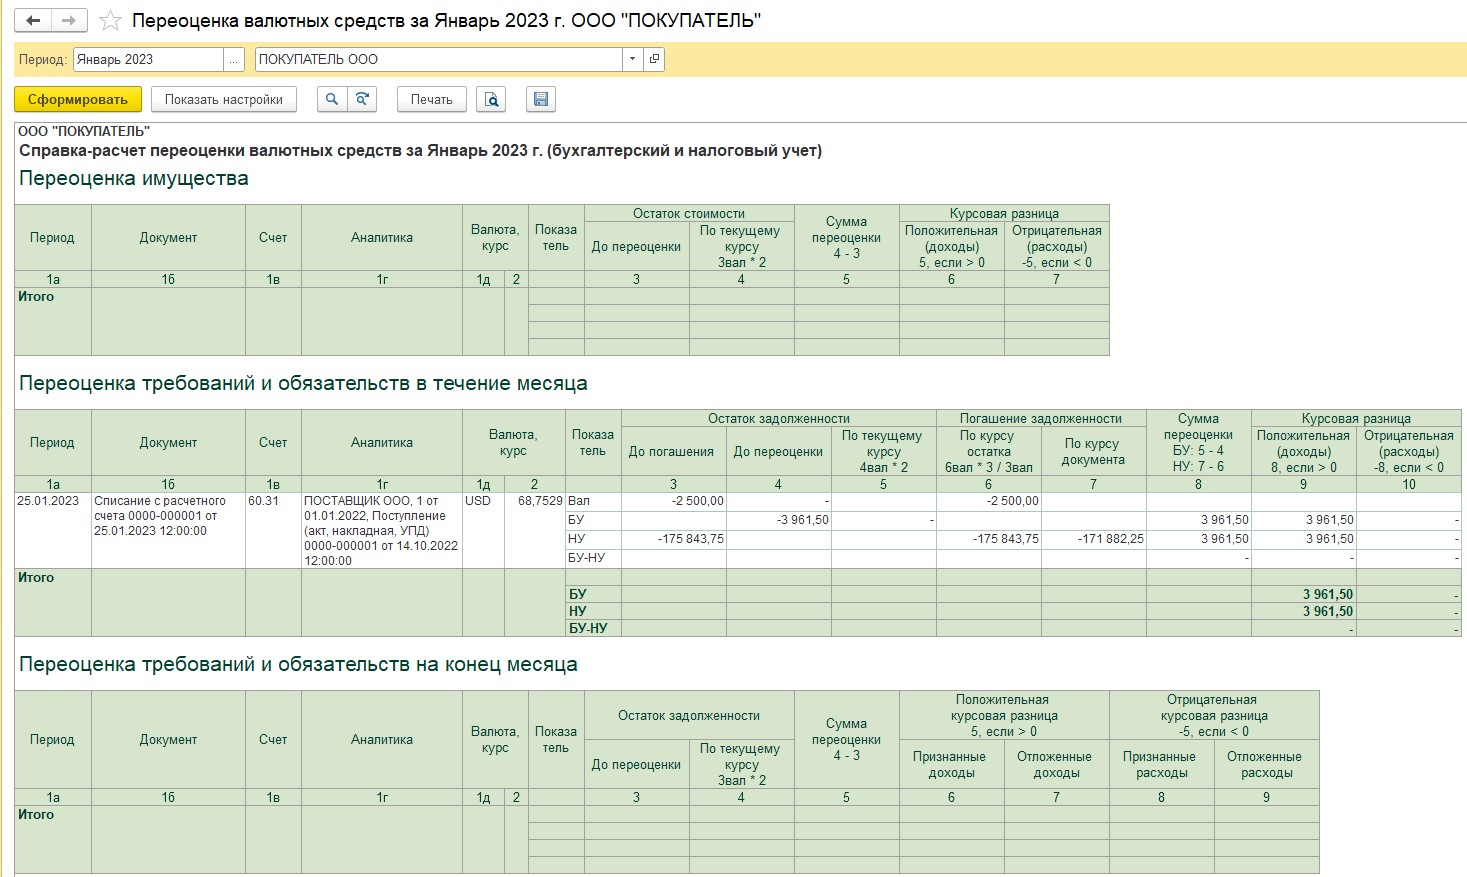
Task: Click the find next icon
Action: 362,99
